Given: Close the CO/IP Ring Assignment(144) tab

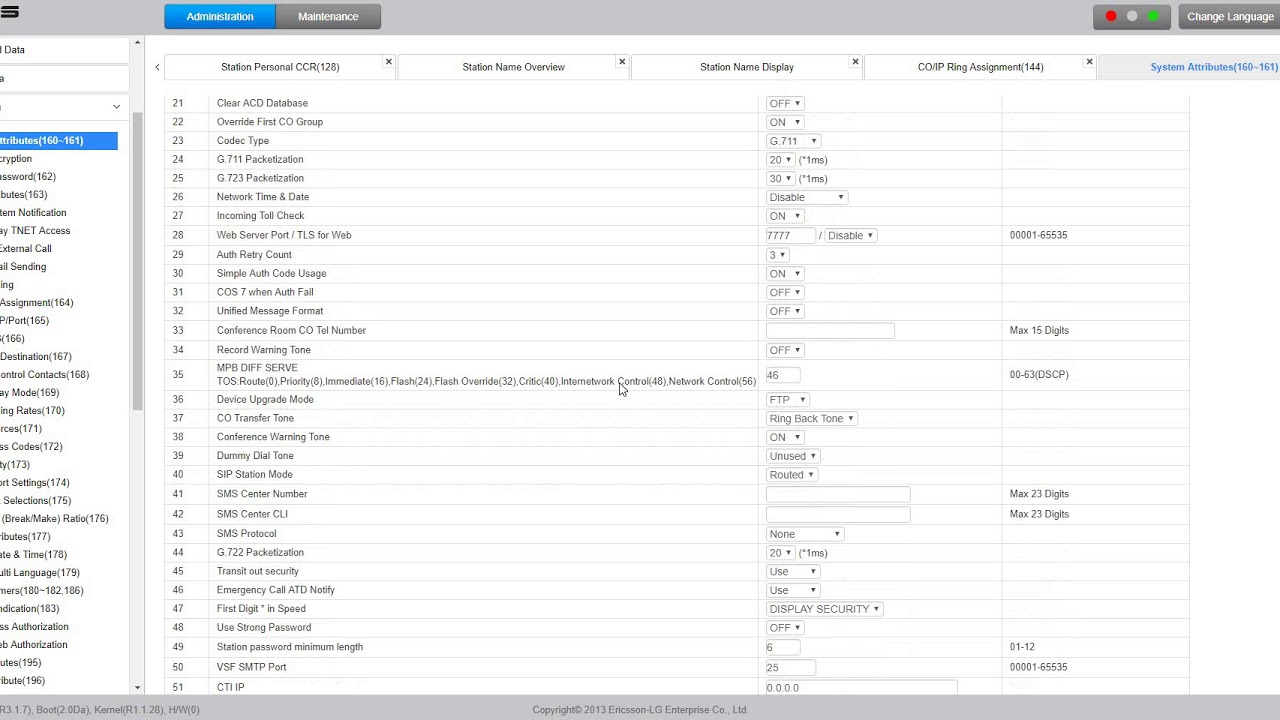Looking at the screenshot, I should tap(1089, 62).
